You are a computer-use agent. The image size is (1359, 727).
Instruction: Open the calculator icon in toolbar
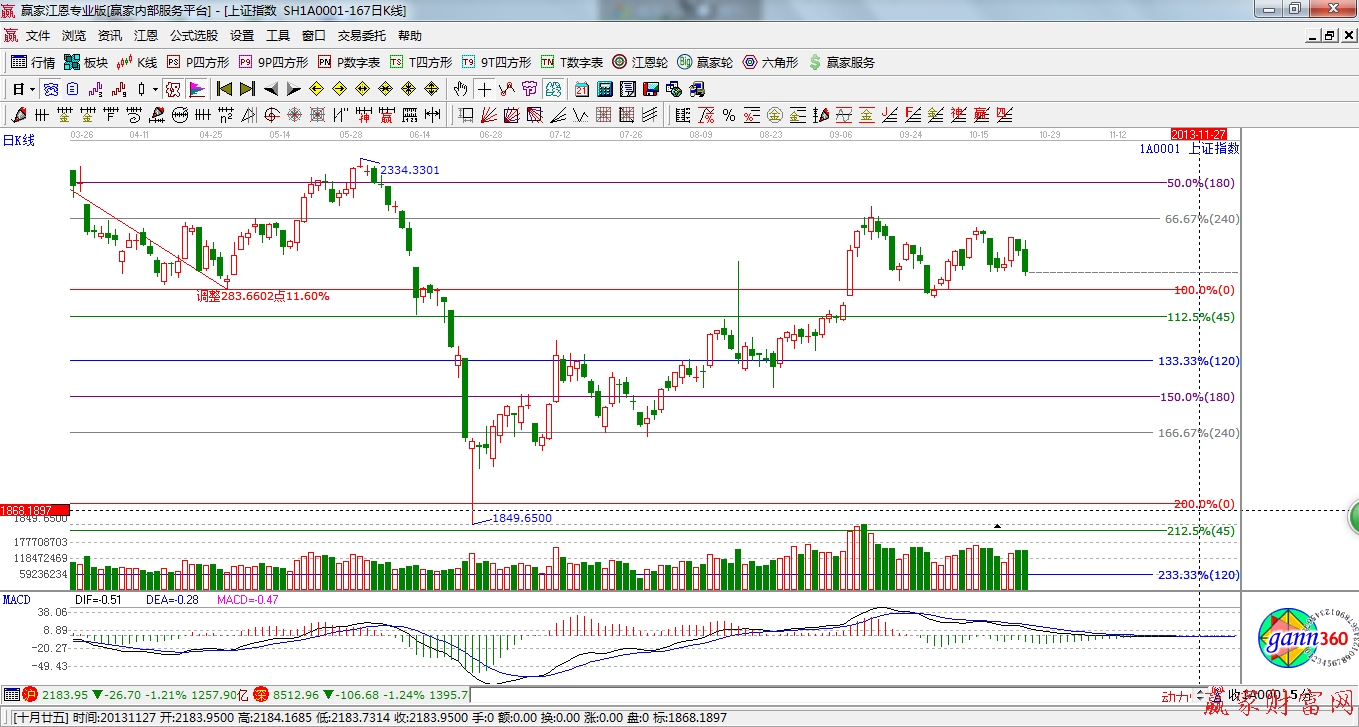(604, 89)
